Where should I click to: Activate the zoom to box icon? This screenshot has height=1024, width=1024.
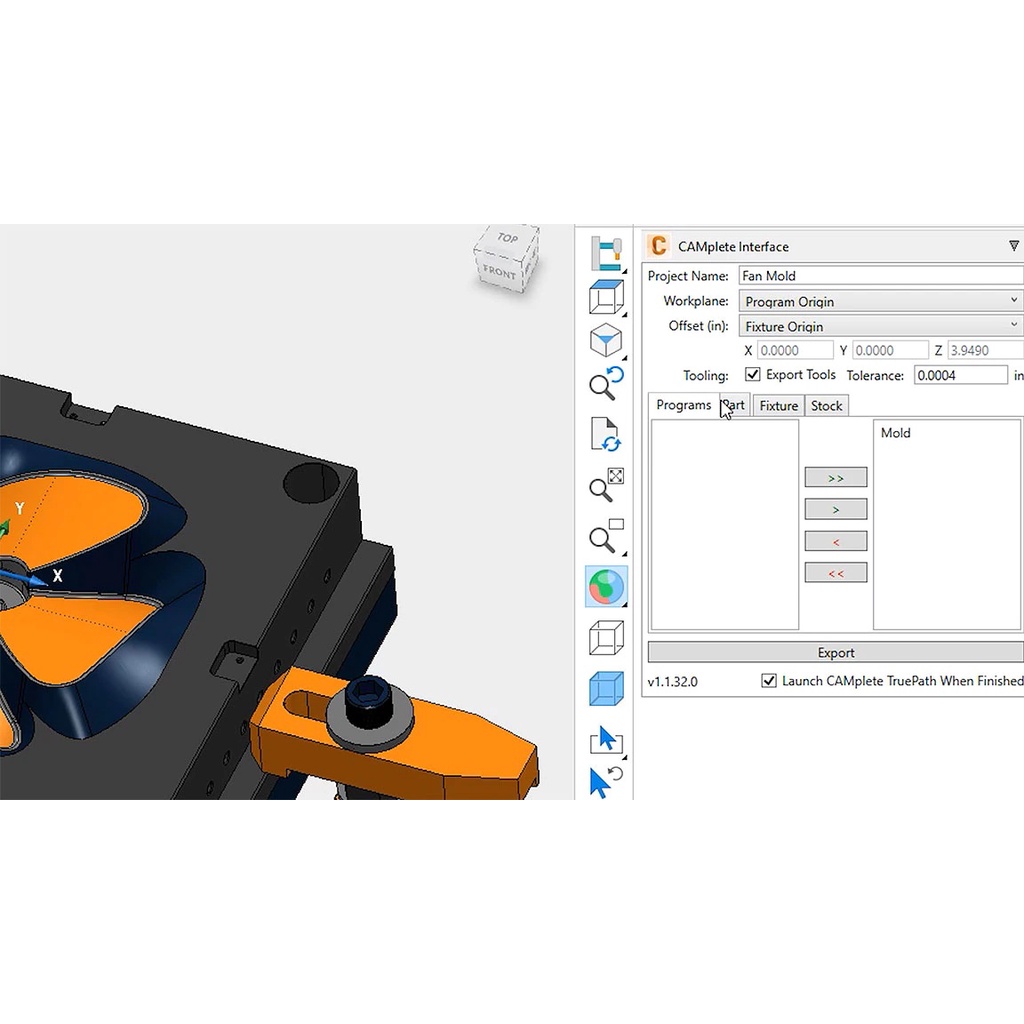tap(606, 536)
